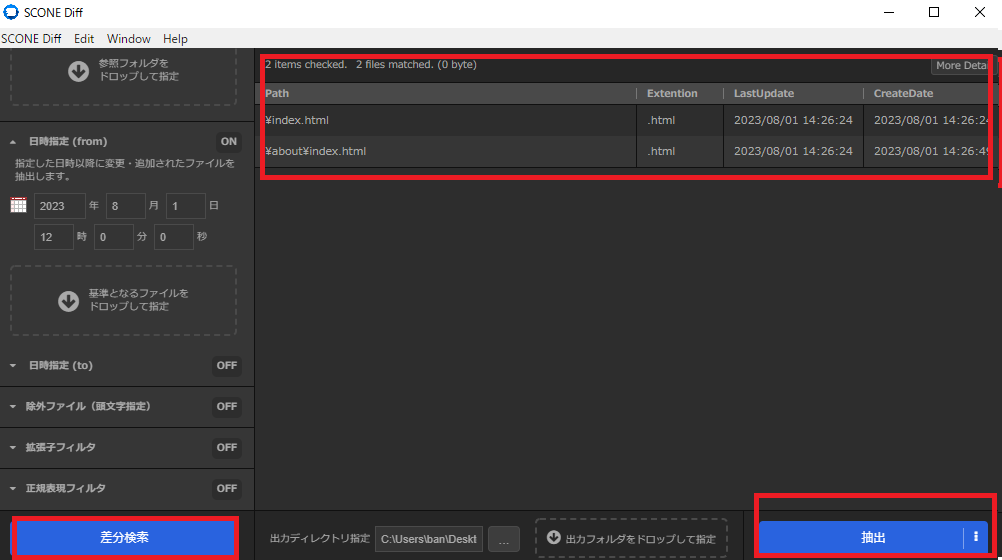The width and height of the screenshot is (1002, 560).
Task: Collapse the 日時指定 (from) section
Action: (x=15, y=142)
